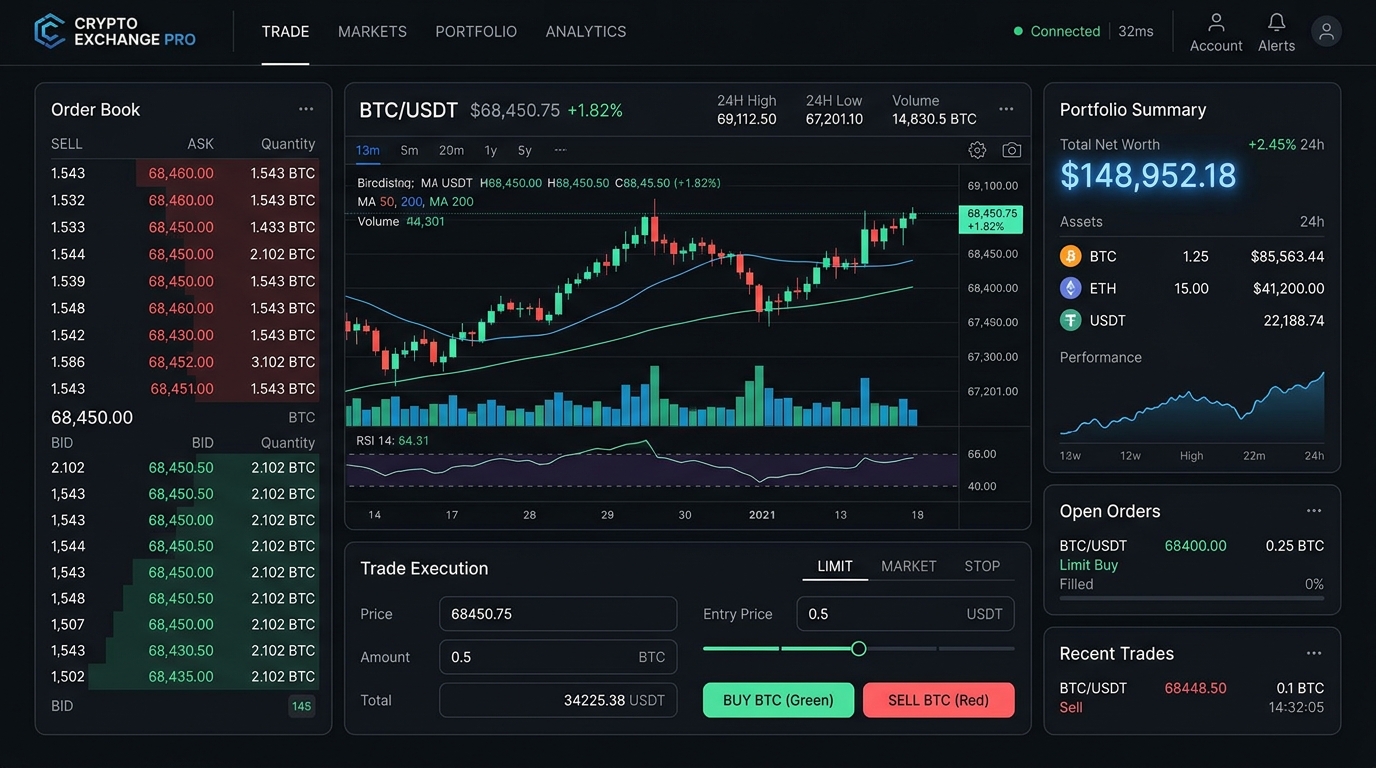1376x768 pixels.
Task: Click the 68,435.00 bid price row
Action: (183, 676)
